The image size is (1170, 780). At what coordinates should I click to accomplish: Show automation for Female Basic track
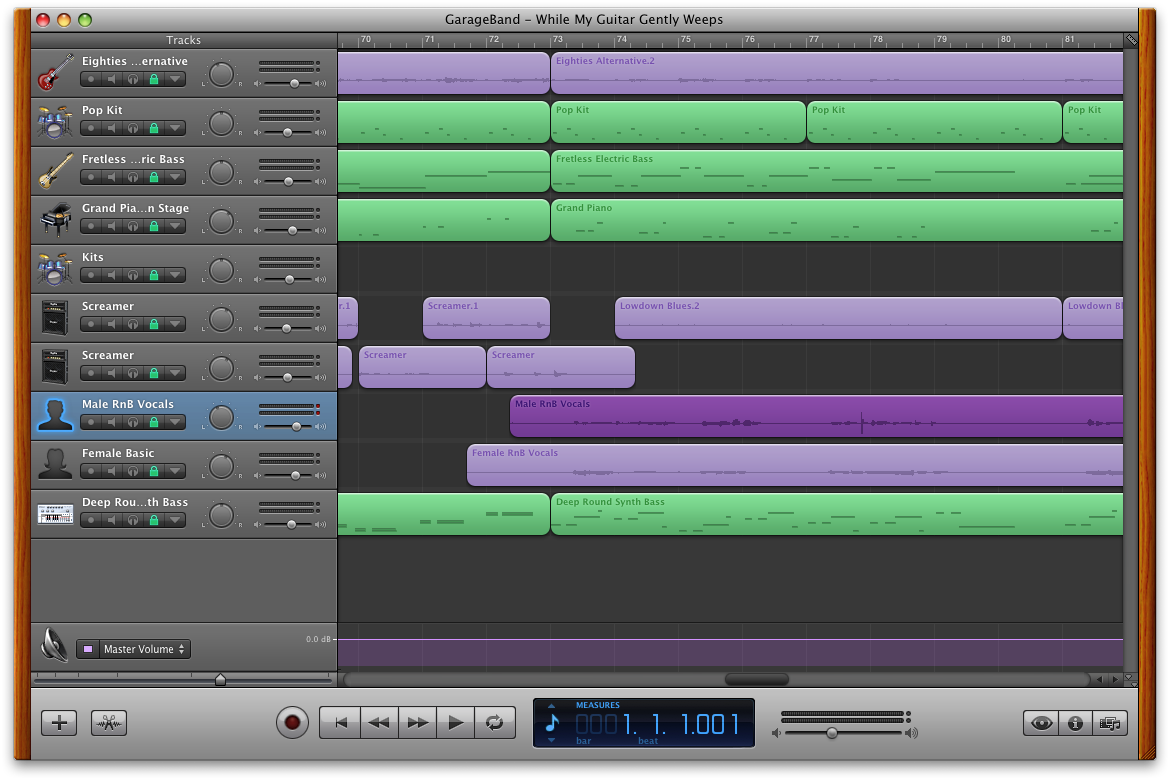(175, 472)
